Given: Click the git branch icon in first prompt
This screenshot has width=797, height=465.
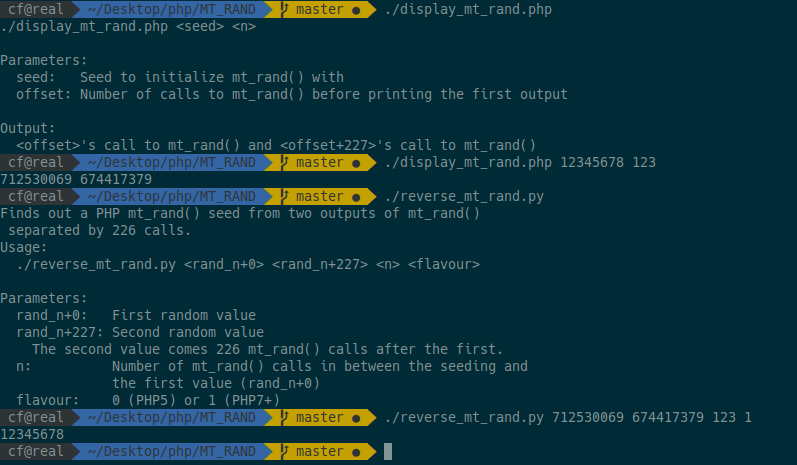Looking at the screenshot, I should pyautogui.click(x=285, y=9).
